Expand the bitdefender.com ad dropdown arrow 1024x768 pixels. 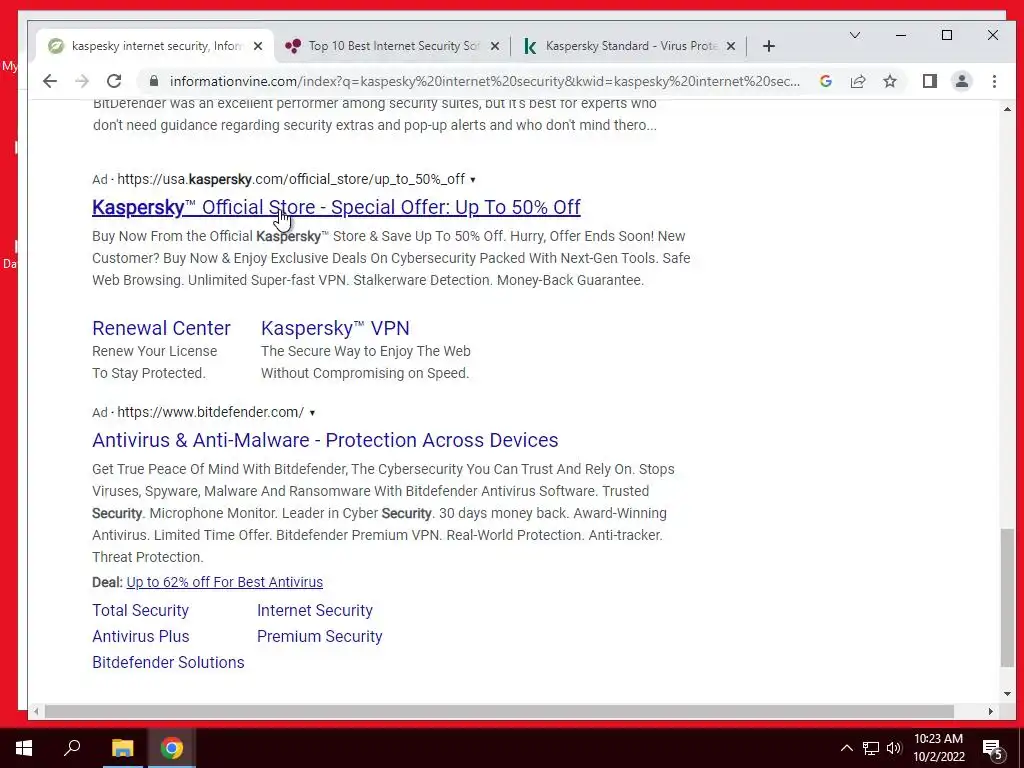(312, 413)
